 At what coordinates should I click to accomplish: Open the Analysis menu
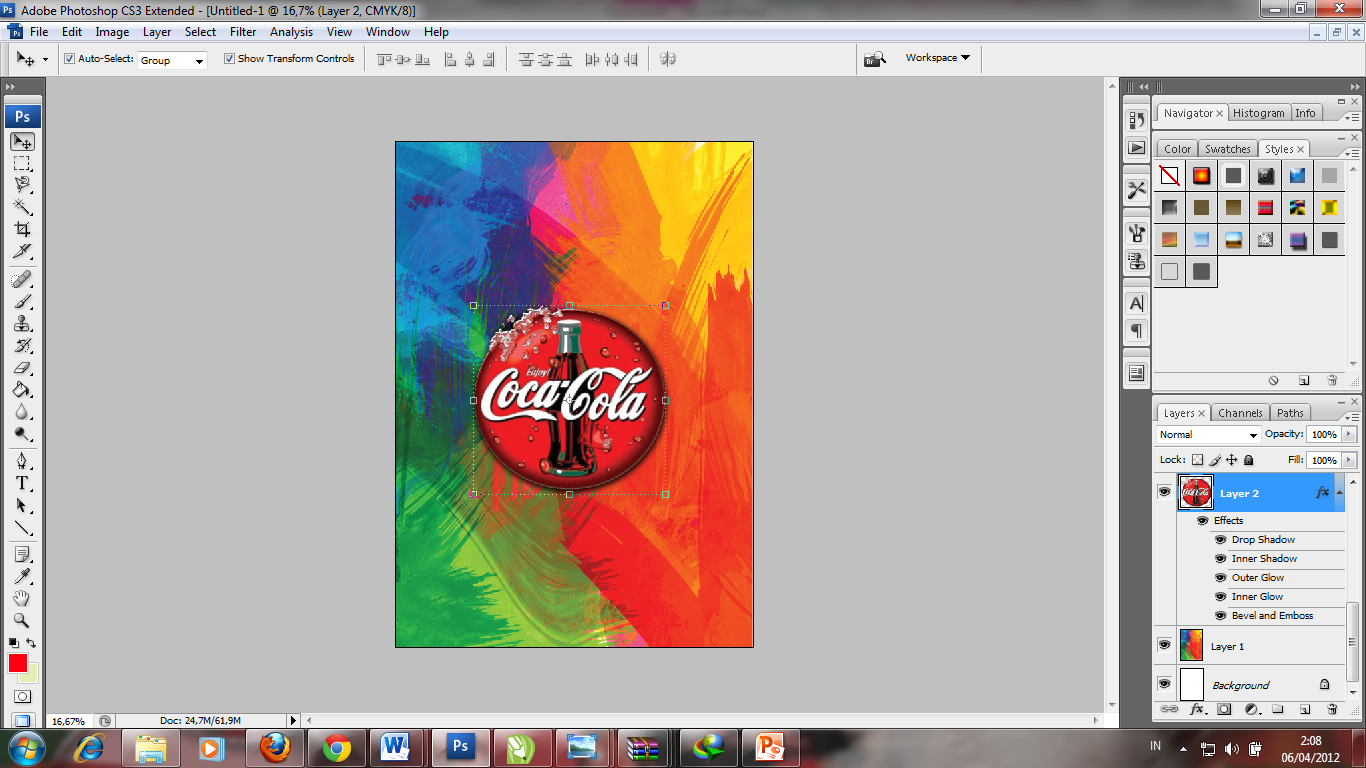[291, 32]
